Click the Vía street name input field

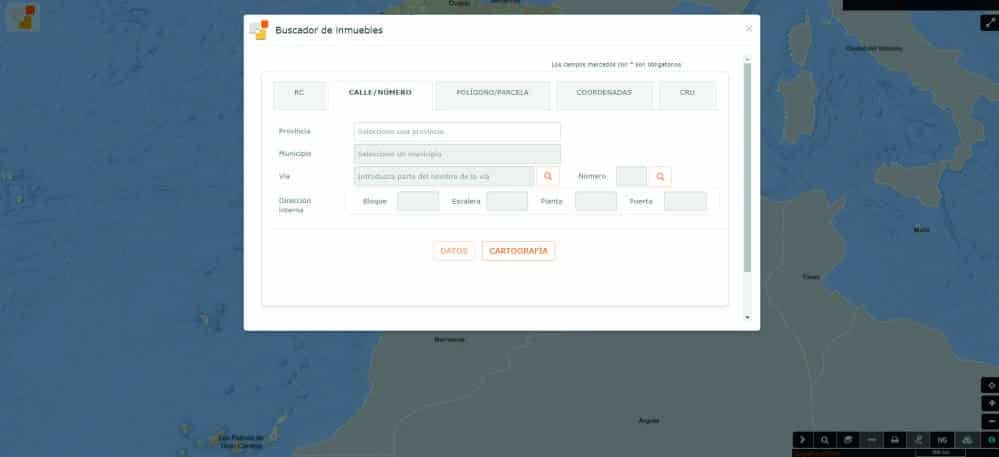444,176
